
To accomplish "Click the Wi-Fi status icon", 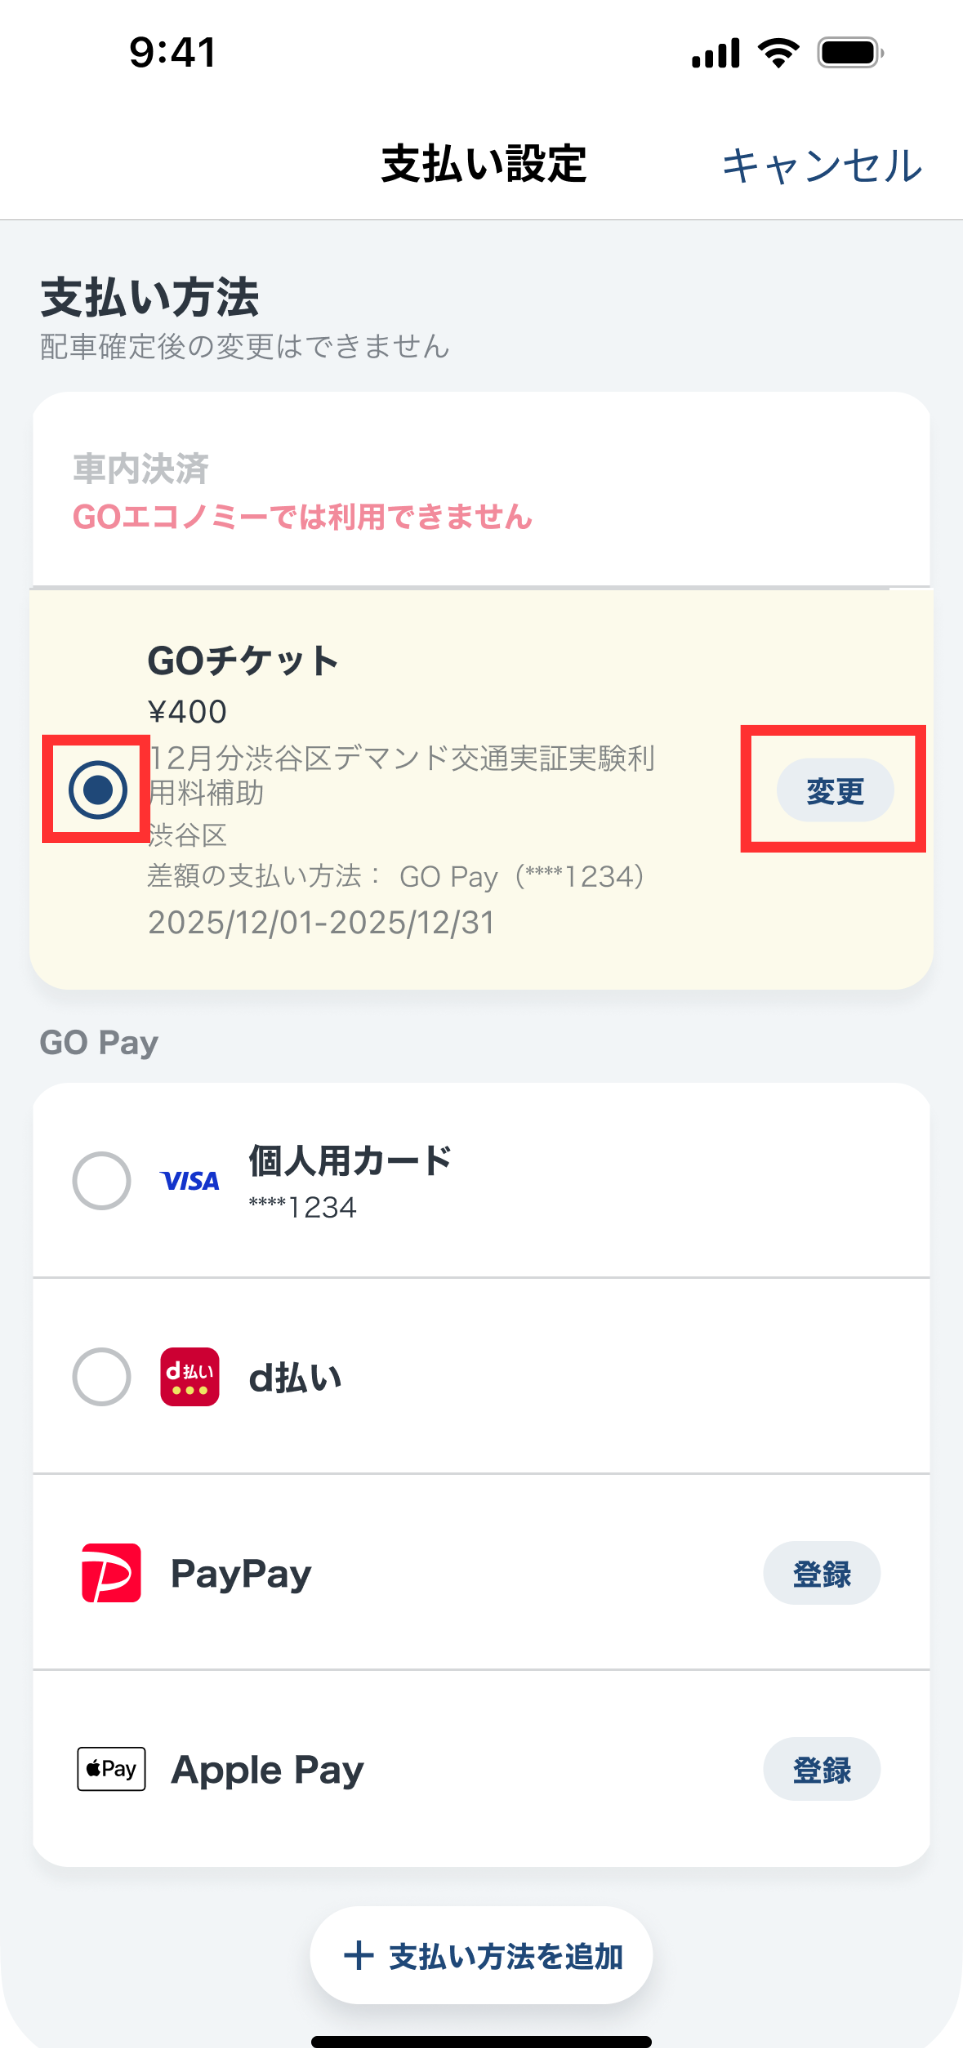I will tap(778, 52).
